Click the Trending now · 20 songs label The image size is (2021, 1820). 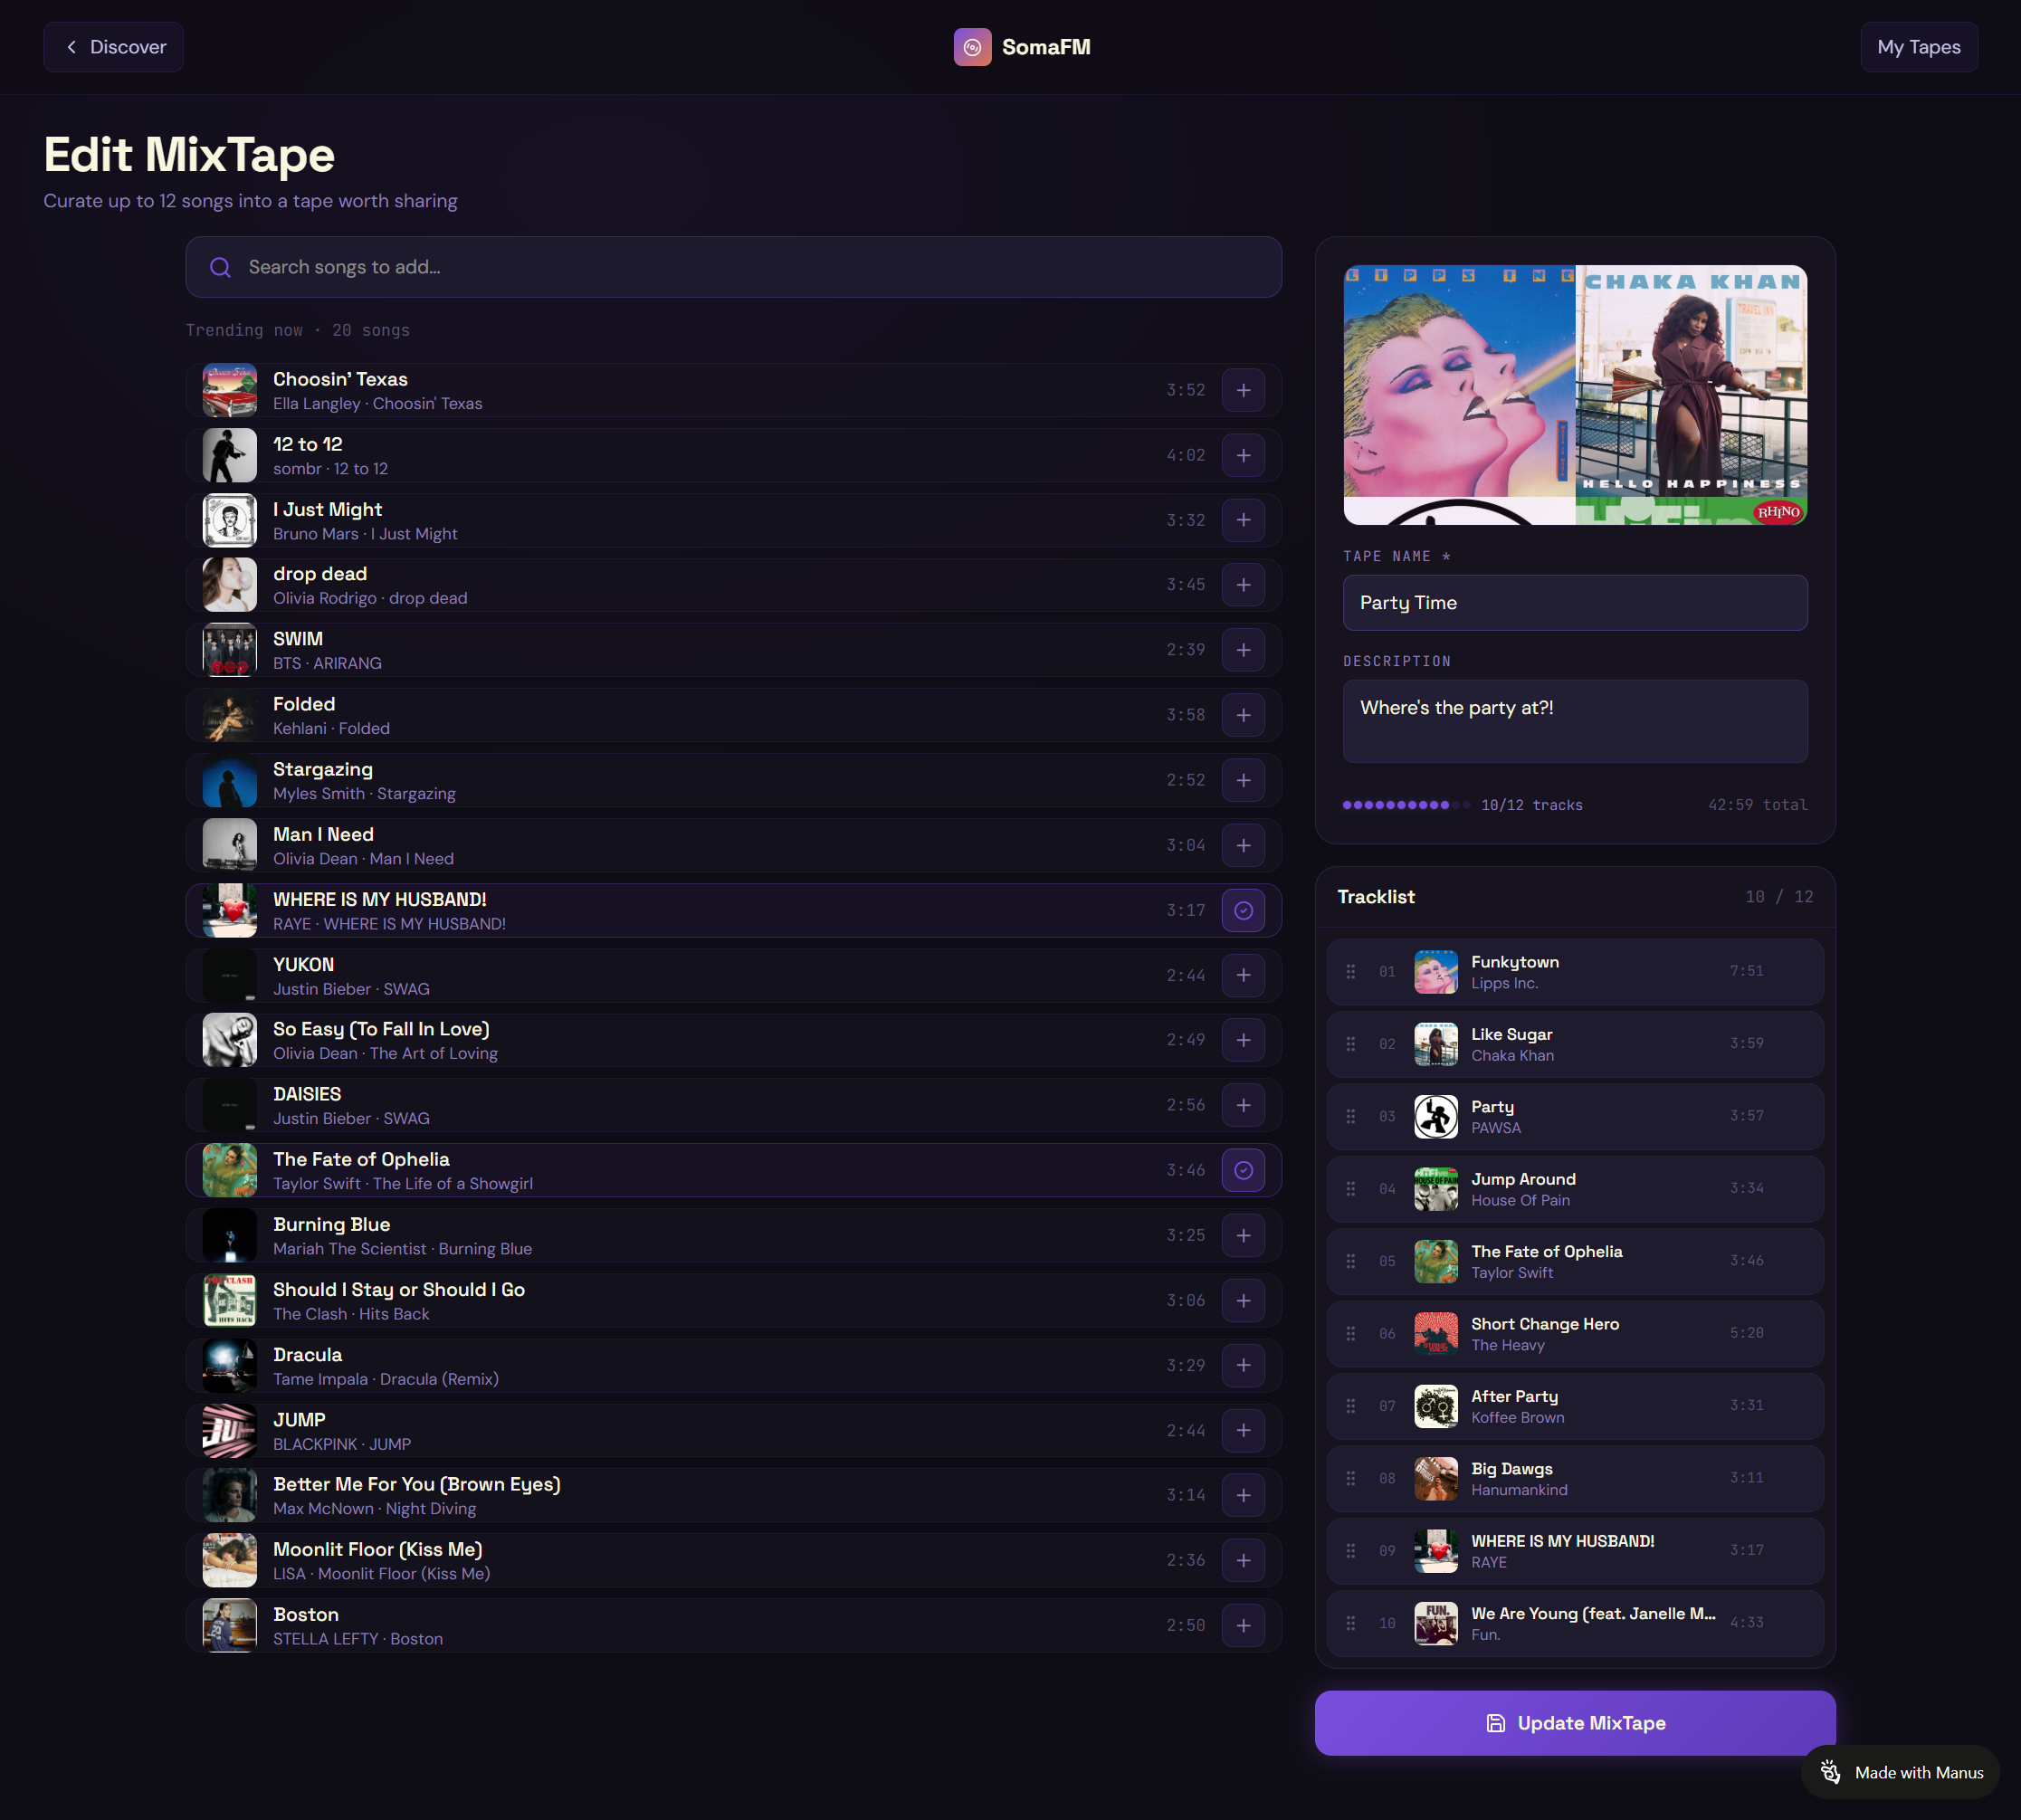pos(298,330)
